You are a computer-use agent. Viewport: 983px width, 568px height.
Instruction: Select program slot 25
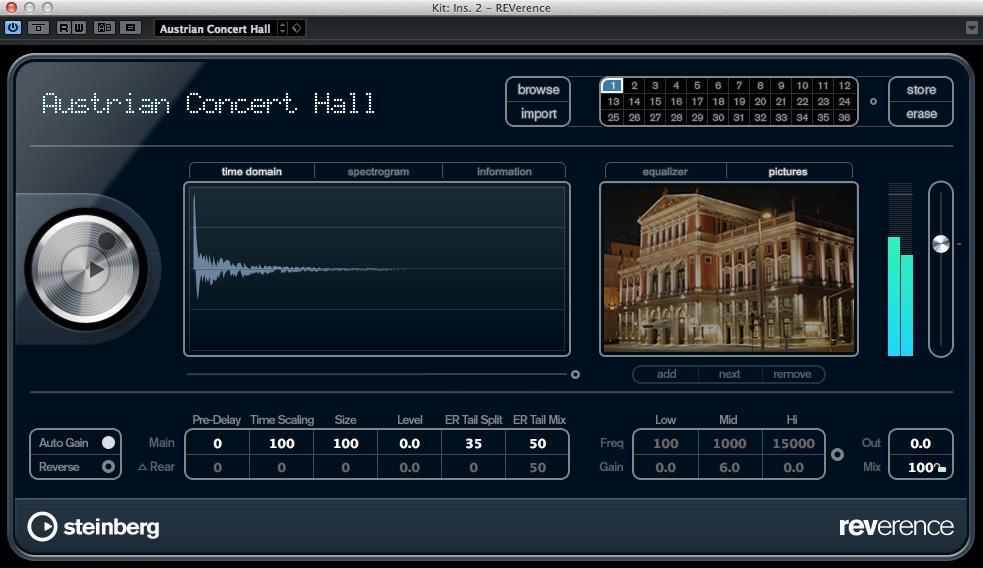(x=613, y=117)
